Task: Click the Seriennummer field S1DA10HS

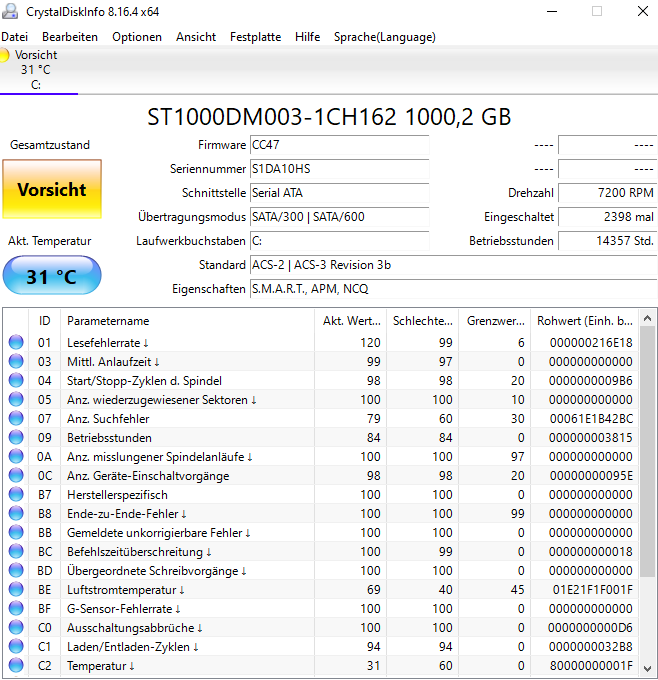Action: [340, 169]
